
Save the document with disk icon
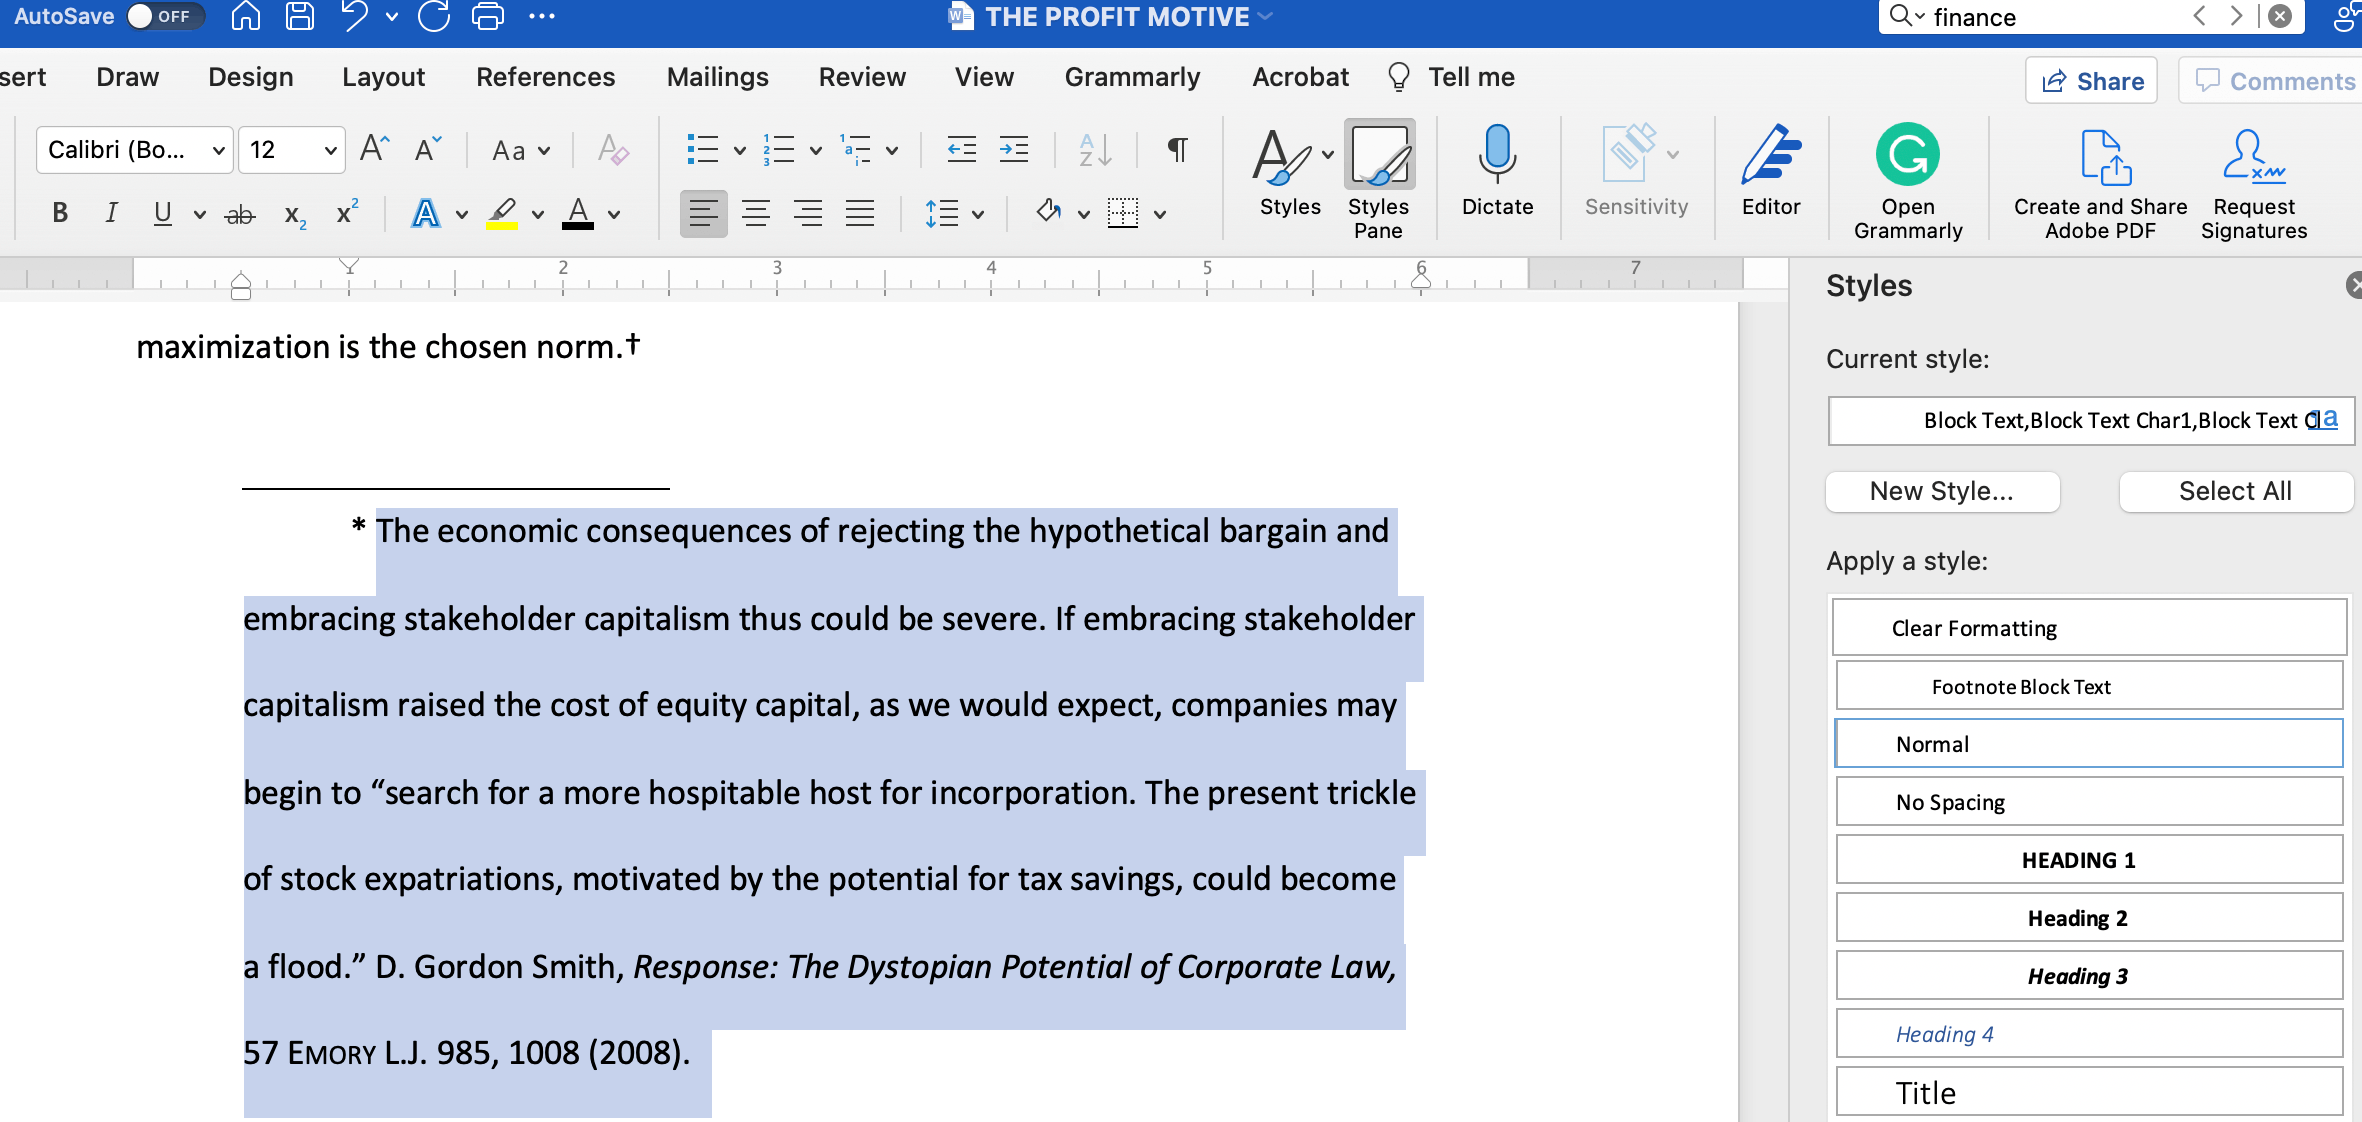299,16
